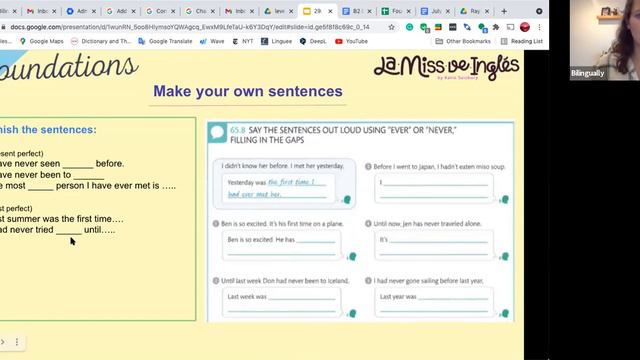Click the blue arrows extension icon
This screenshot has width=640, height=360.
pos(467,27)
